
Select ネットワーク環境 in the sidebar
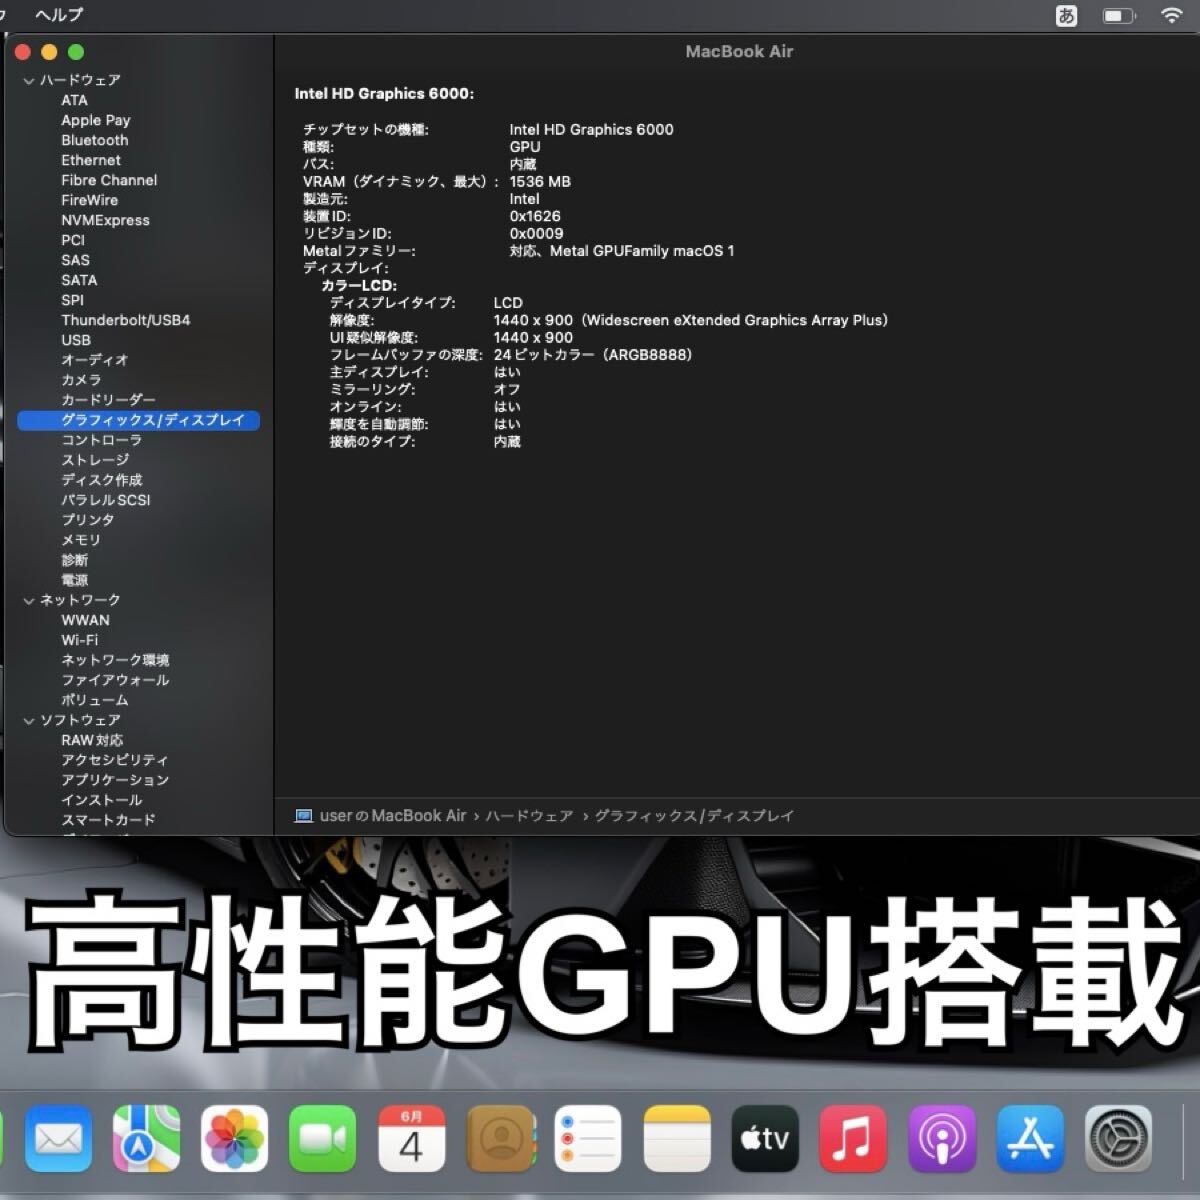coord(115,660)
